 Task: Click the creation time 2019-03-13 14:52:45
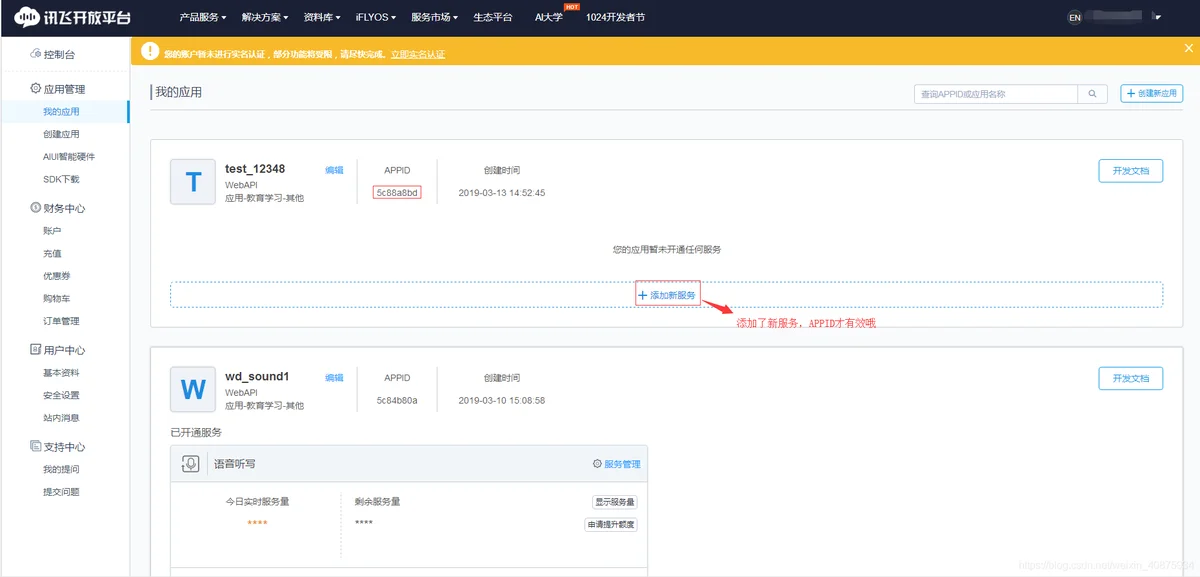click(x=502, y=193)
